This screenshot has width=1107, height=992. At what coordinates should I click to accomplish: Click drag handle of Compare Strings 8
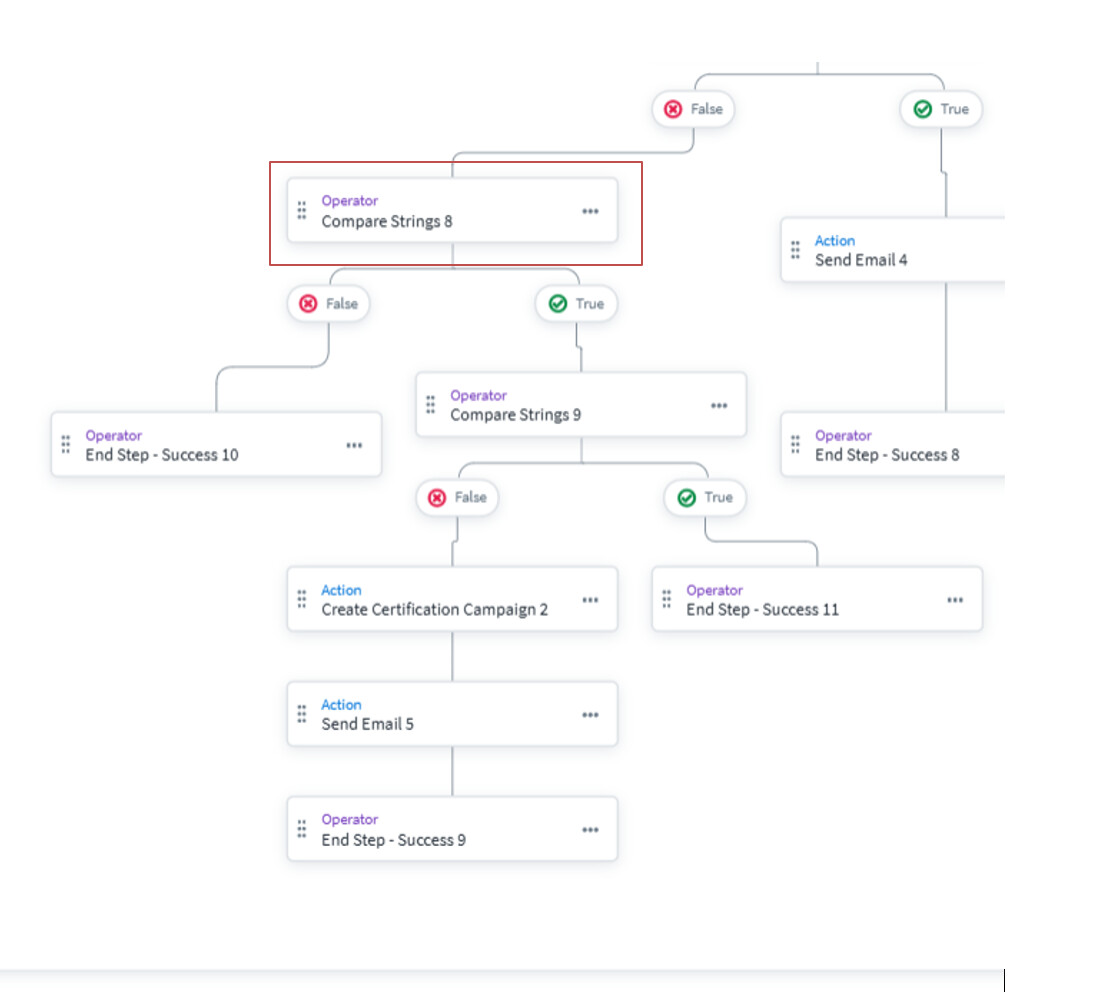(x=302, y=211)
